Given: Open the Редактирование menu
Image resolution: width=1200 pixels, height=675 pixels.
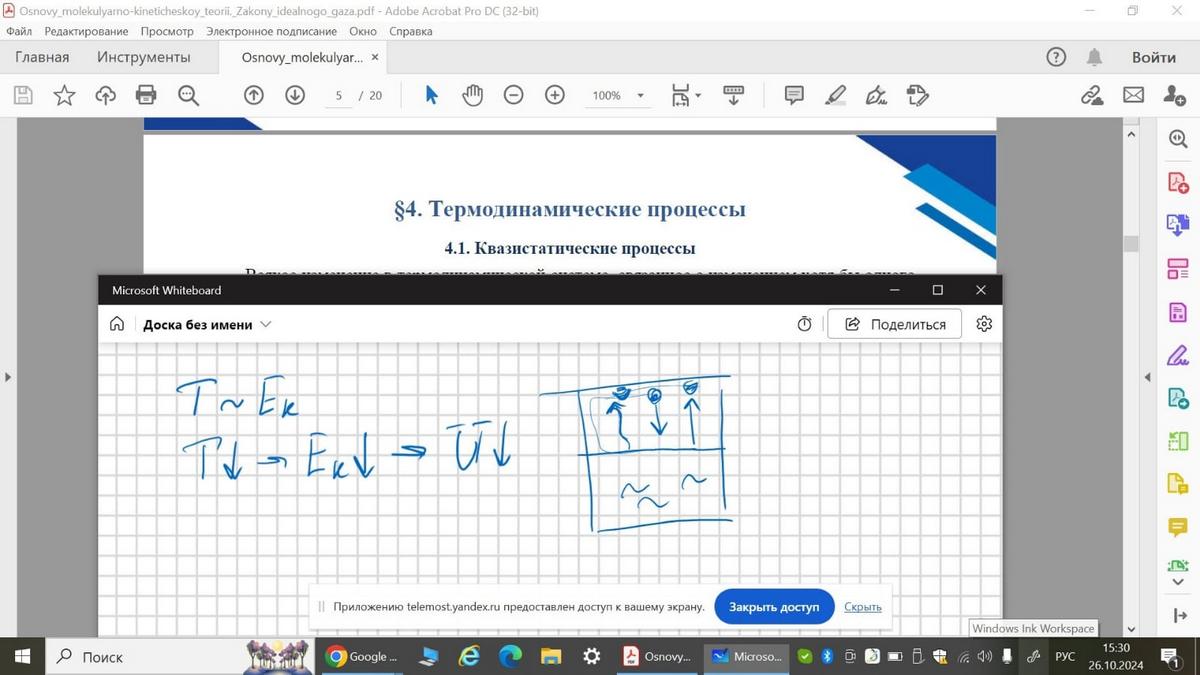Looking at the screenshot, I should (x=86, y=31).
